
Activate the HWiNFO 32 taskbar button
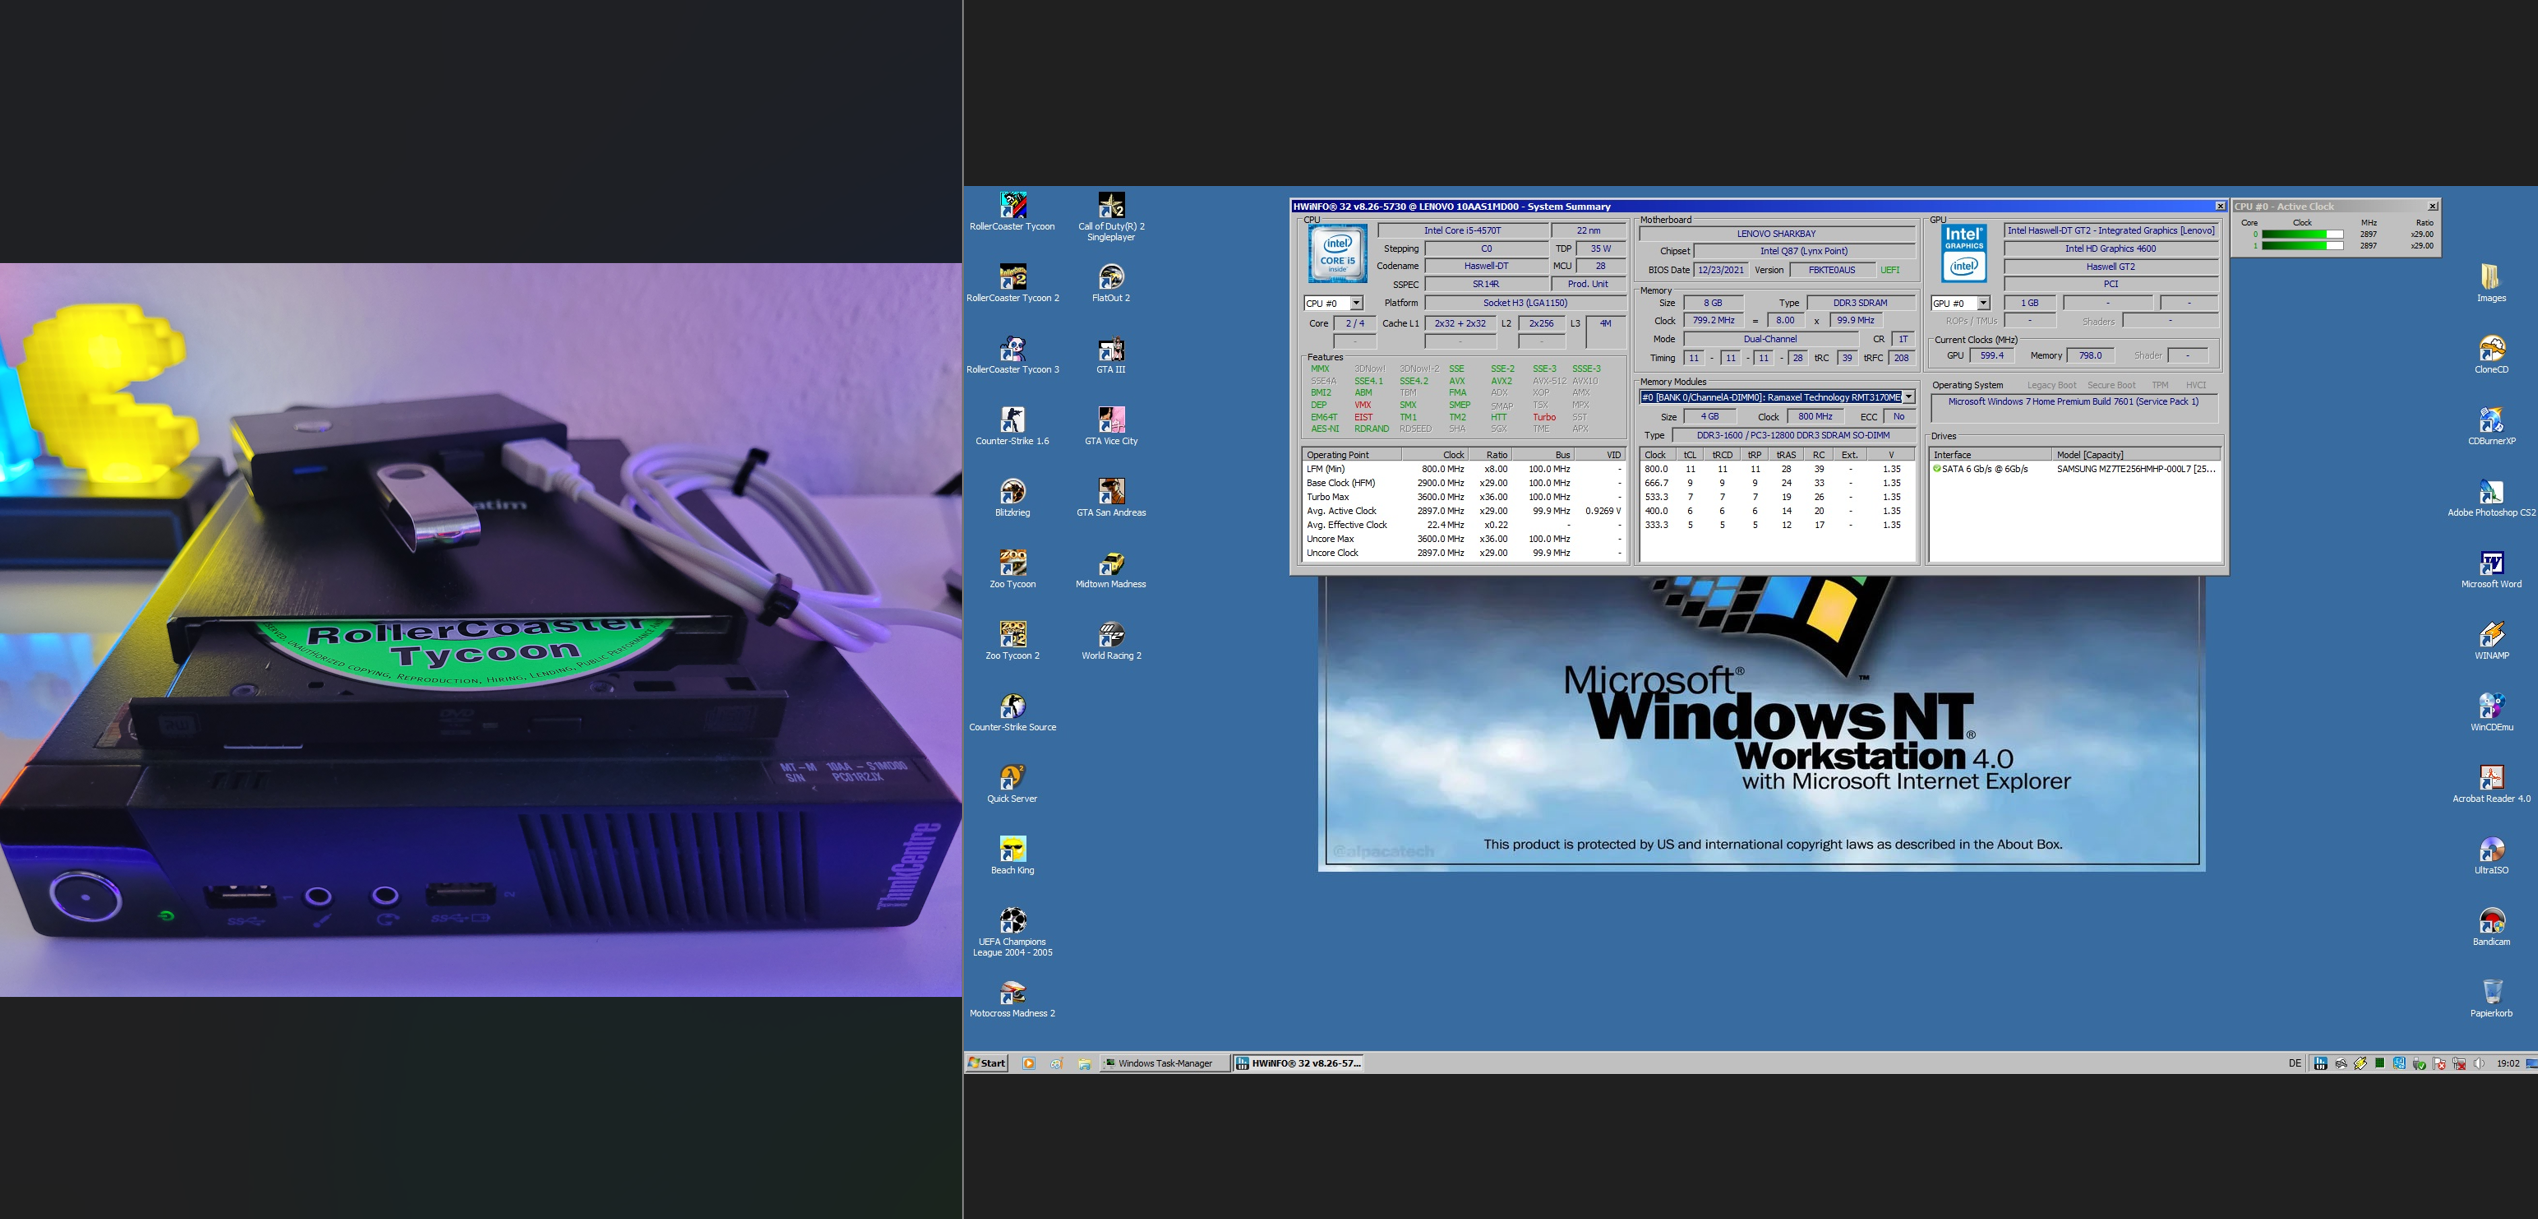coord(1299,1063)
